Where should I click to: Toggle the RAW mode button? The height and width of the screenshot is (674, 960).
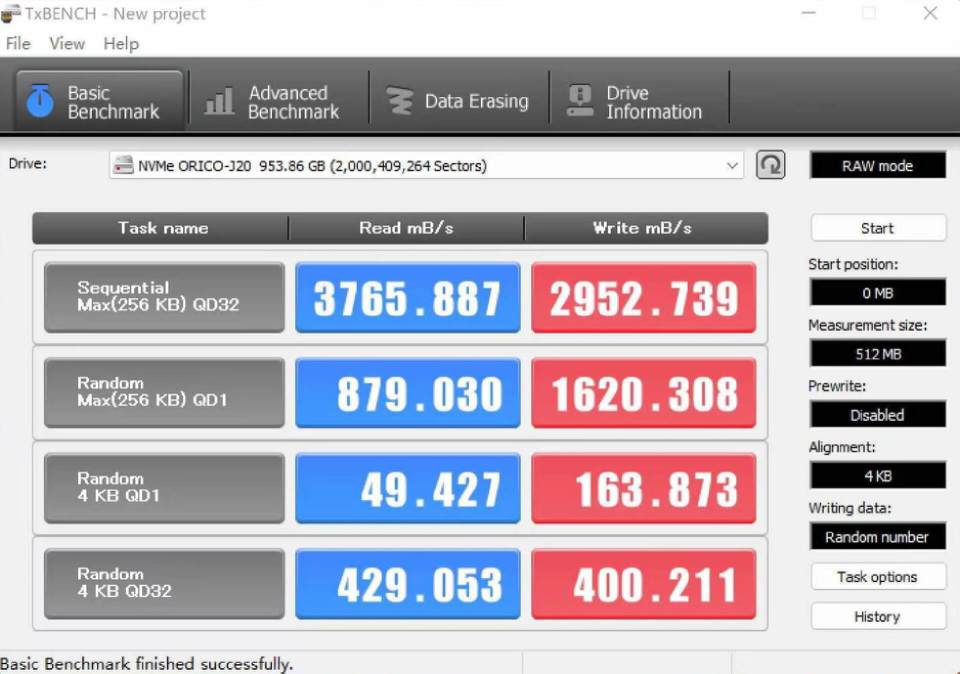click(x=878, y=165)
